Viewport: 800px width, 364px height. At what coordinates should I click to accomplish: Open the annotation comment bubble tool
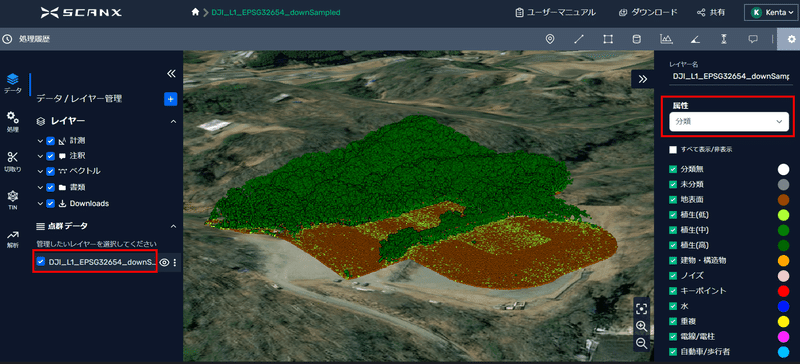click(753, 39)
